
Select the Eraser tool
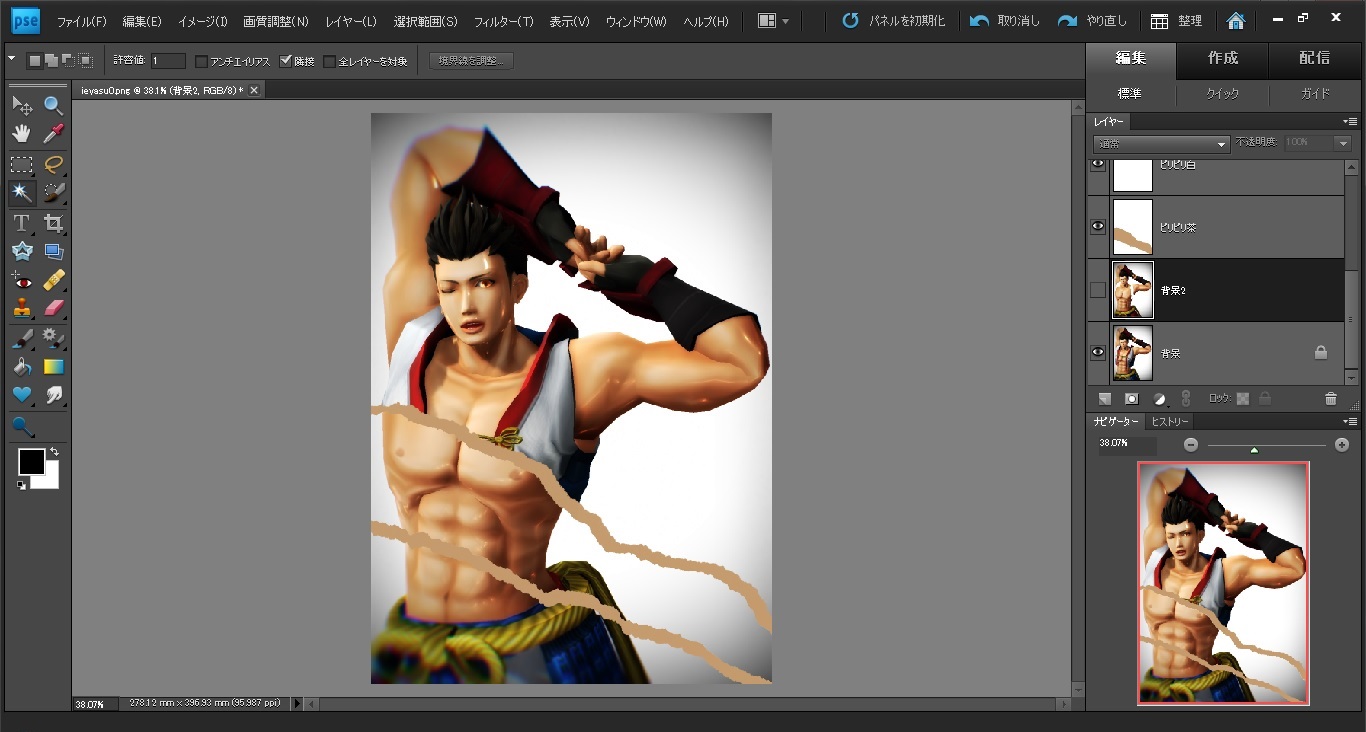click(x=54, y=308)
